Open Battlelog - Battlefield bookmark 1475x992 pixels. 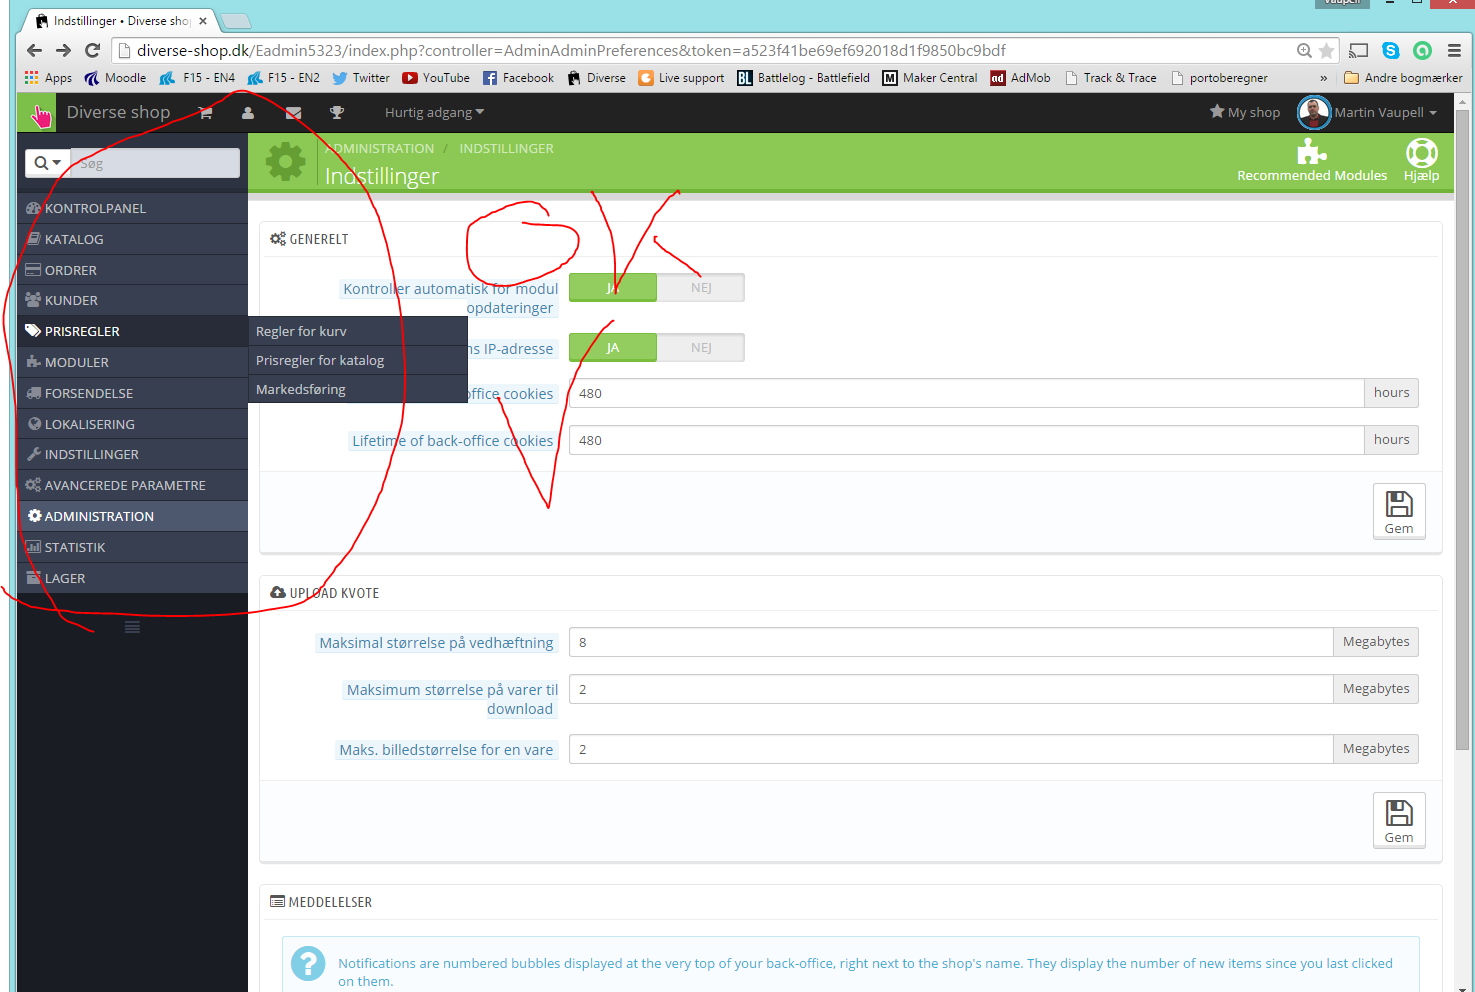[803, 77]
